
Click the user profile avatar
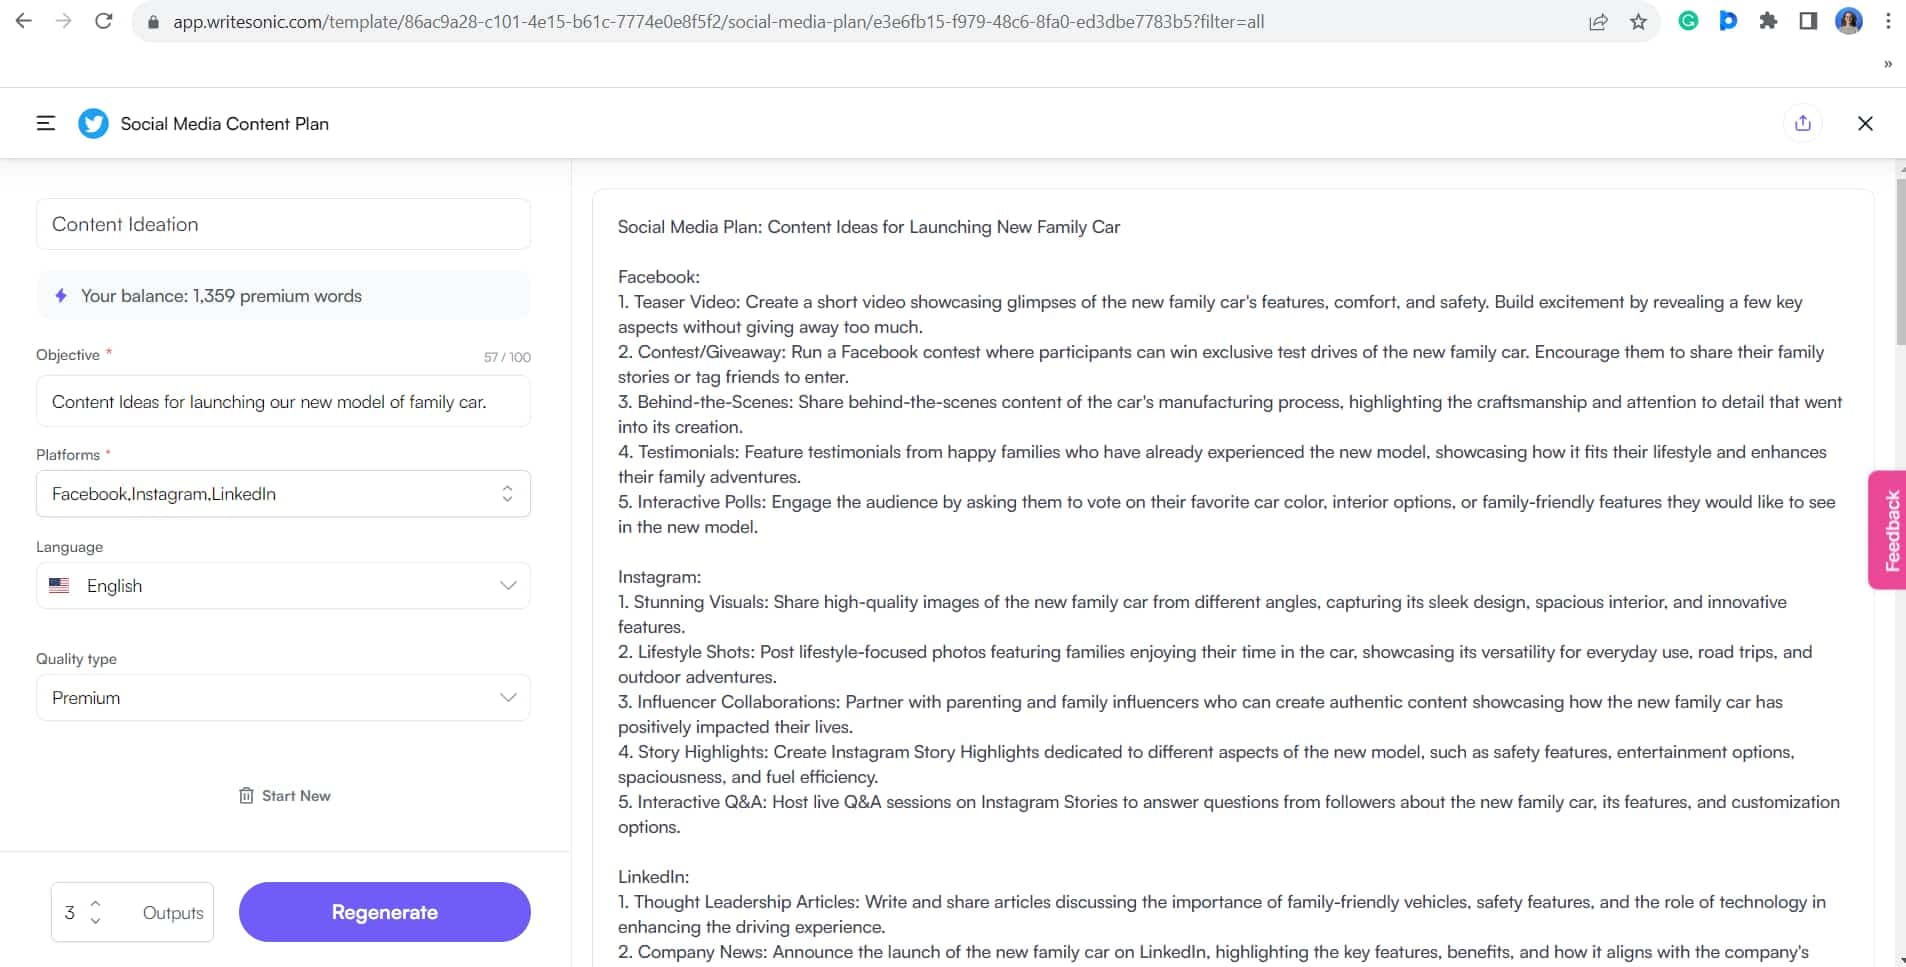coord(1850,20)
